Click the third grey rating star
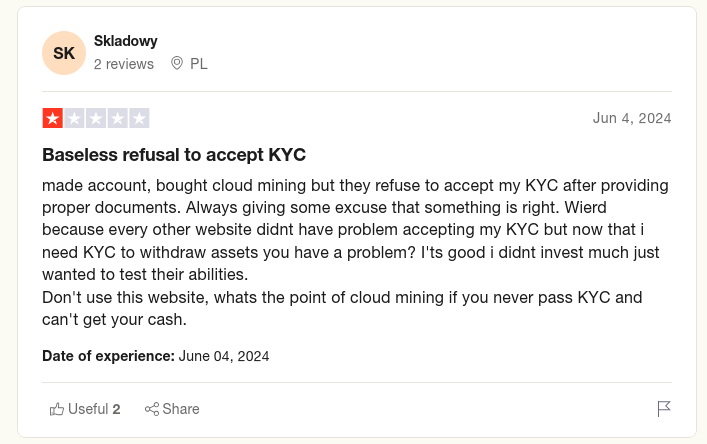Image resolution: width=707 pixels, height=444 pixels. tap(96, 118)
